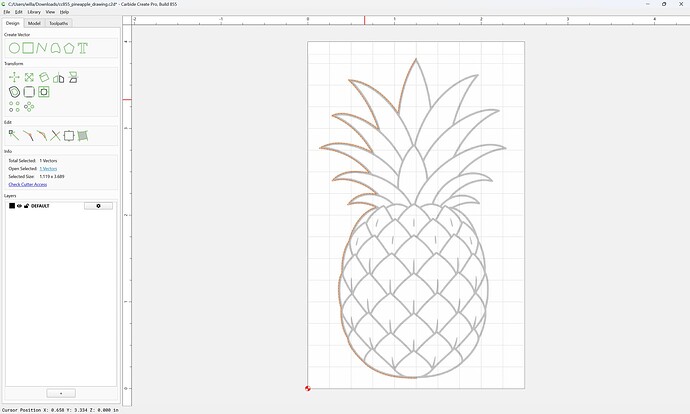
Task: Open the File menu
Action: tap(7, 12)
